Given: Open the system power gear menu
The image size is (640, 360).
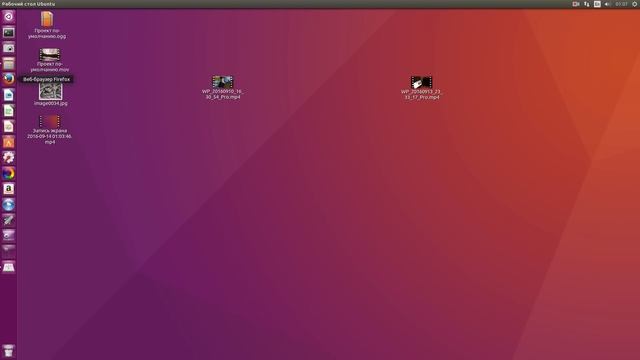Looking at the screenshot, I should click(635, 4).
